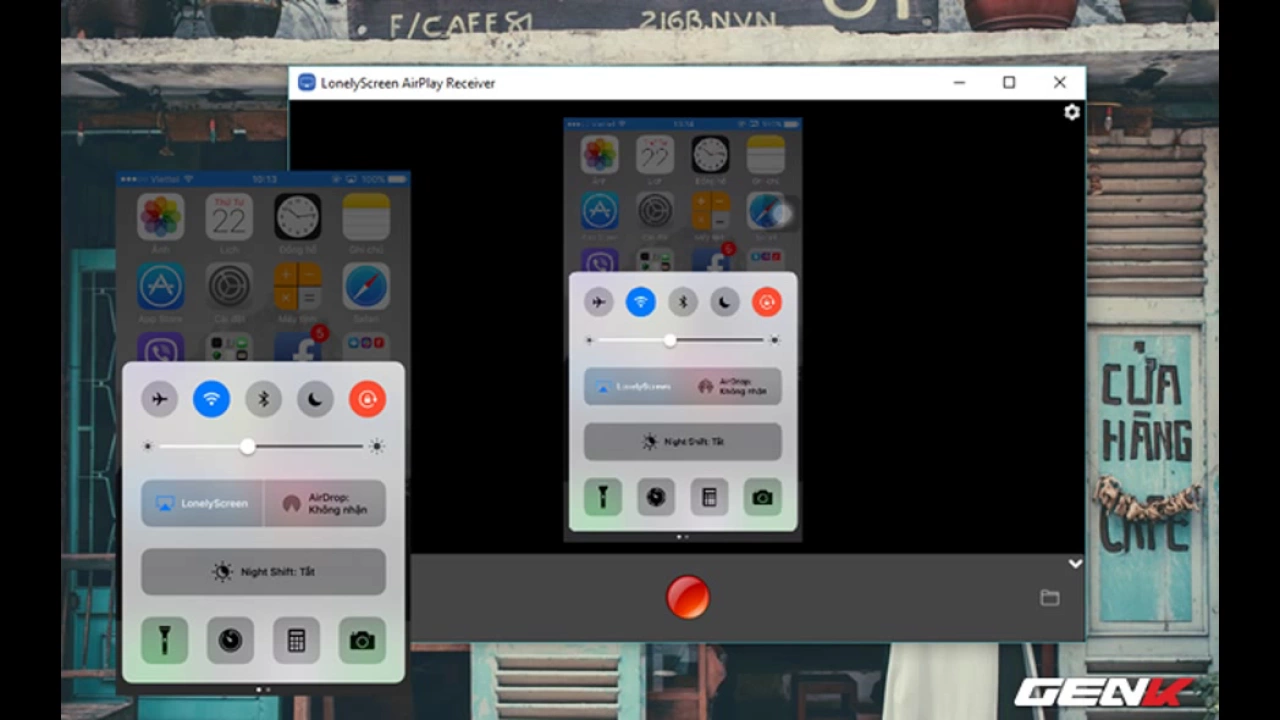Open Settings app on left phone

(229, 287)
